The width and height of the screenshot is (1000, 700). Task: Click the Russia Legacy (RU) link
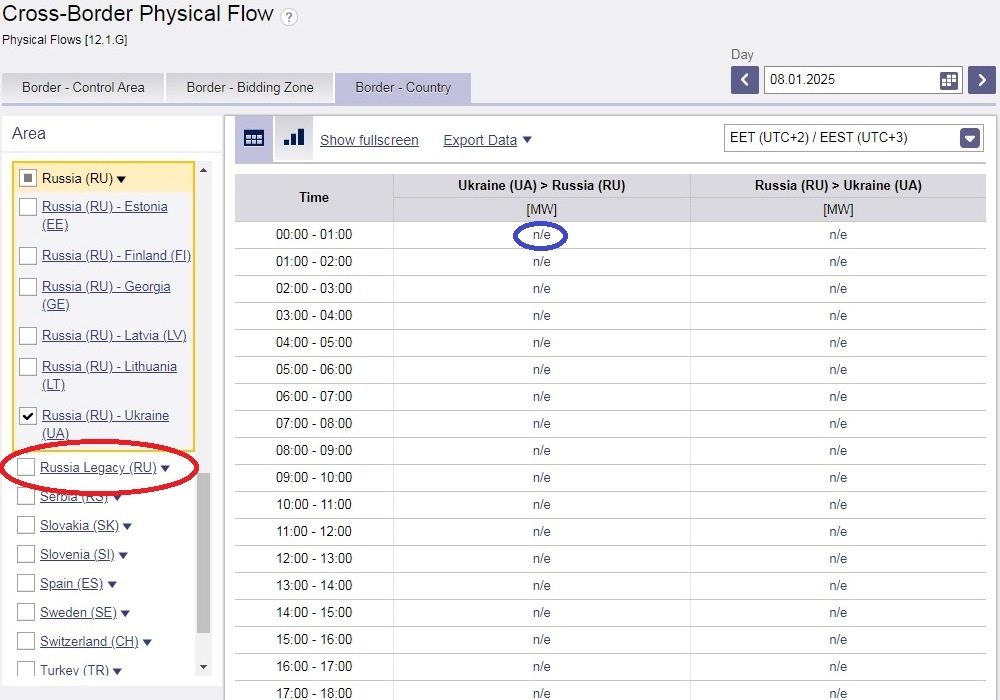pos(98,467)
